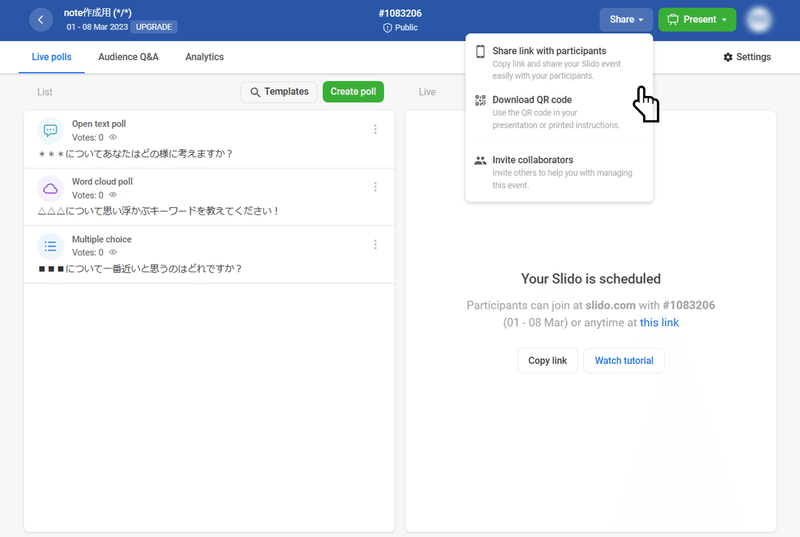Select Invite collaborators option
Screen dimensions: 800x537
tap(559, 172)
